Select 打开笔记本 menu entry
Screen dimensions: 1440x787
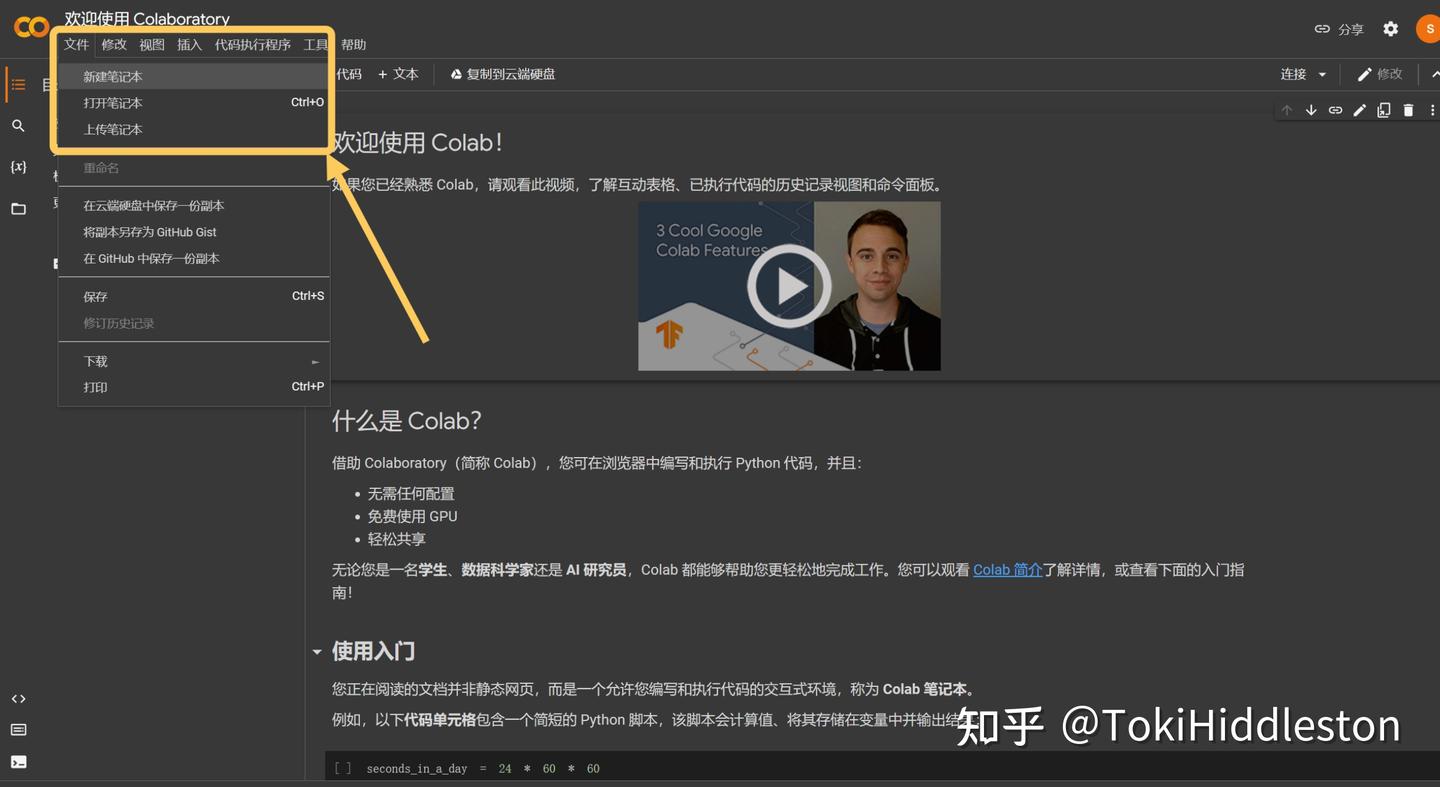[194, 103]
